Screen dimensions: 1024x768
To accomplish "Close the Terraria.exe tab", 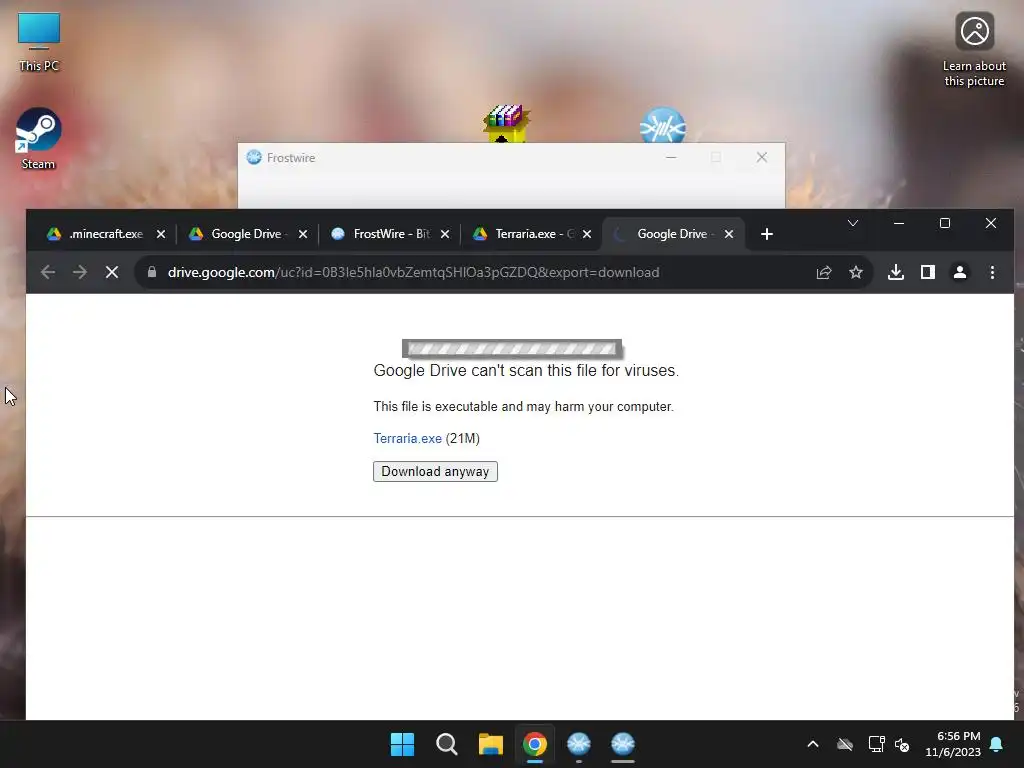I will pos(587,234).
